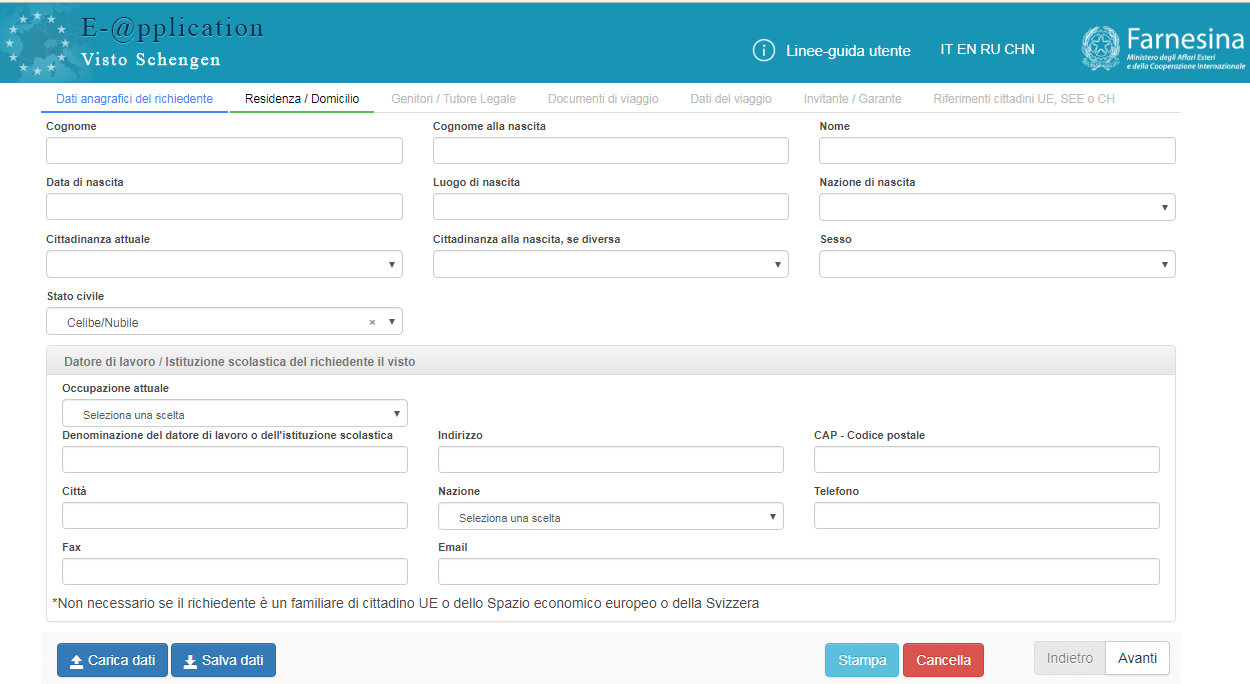Click Carica dati upload button
This screenshot has width=1250, height=684.
(112, 660)
